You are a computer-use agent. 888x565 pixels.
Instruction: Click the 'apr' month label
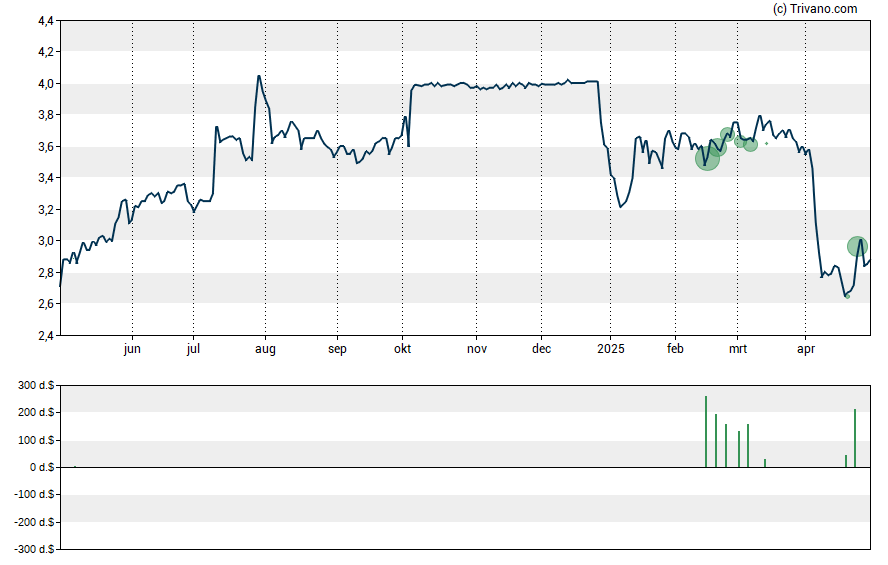pyautogui.click(x=806, y=349)
